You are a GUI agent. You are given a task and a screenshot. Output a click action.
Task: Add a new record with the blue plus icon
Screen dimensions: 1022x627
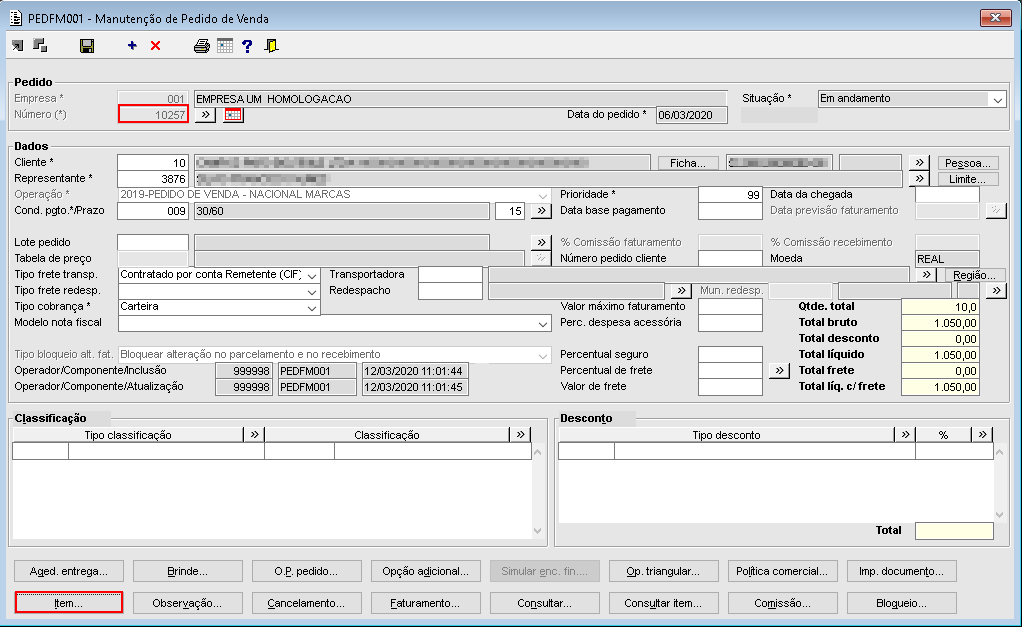pos(132,46)
